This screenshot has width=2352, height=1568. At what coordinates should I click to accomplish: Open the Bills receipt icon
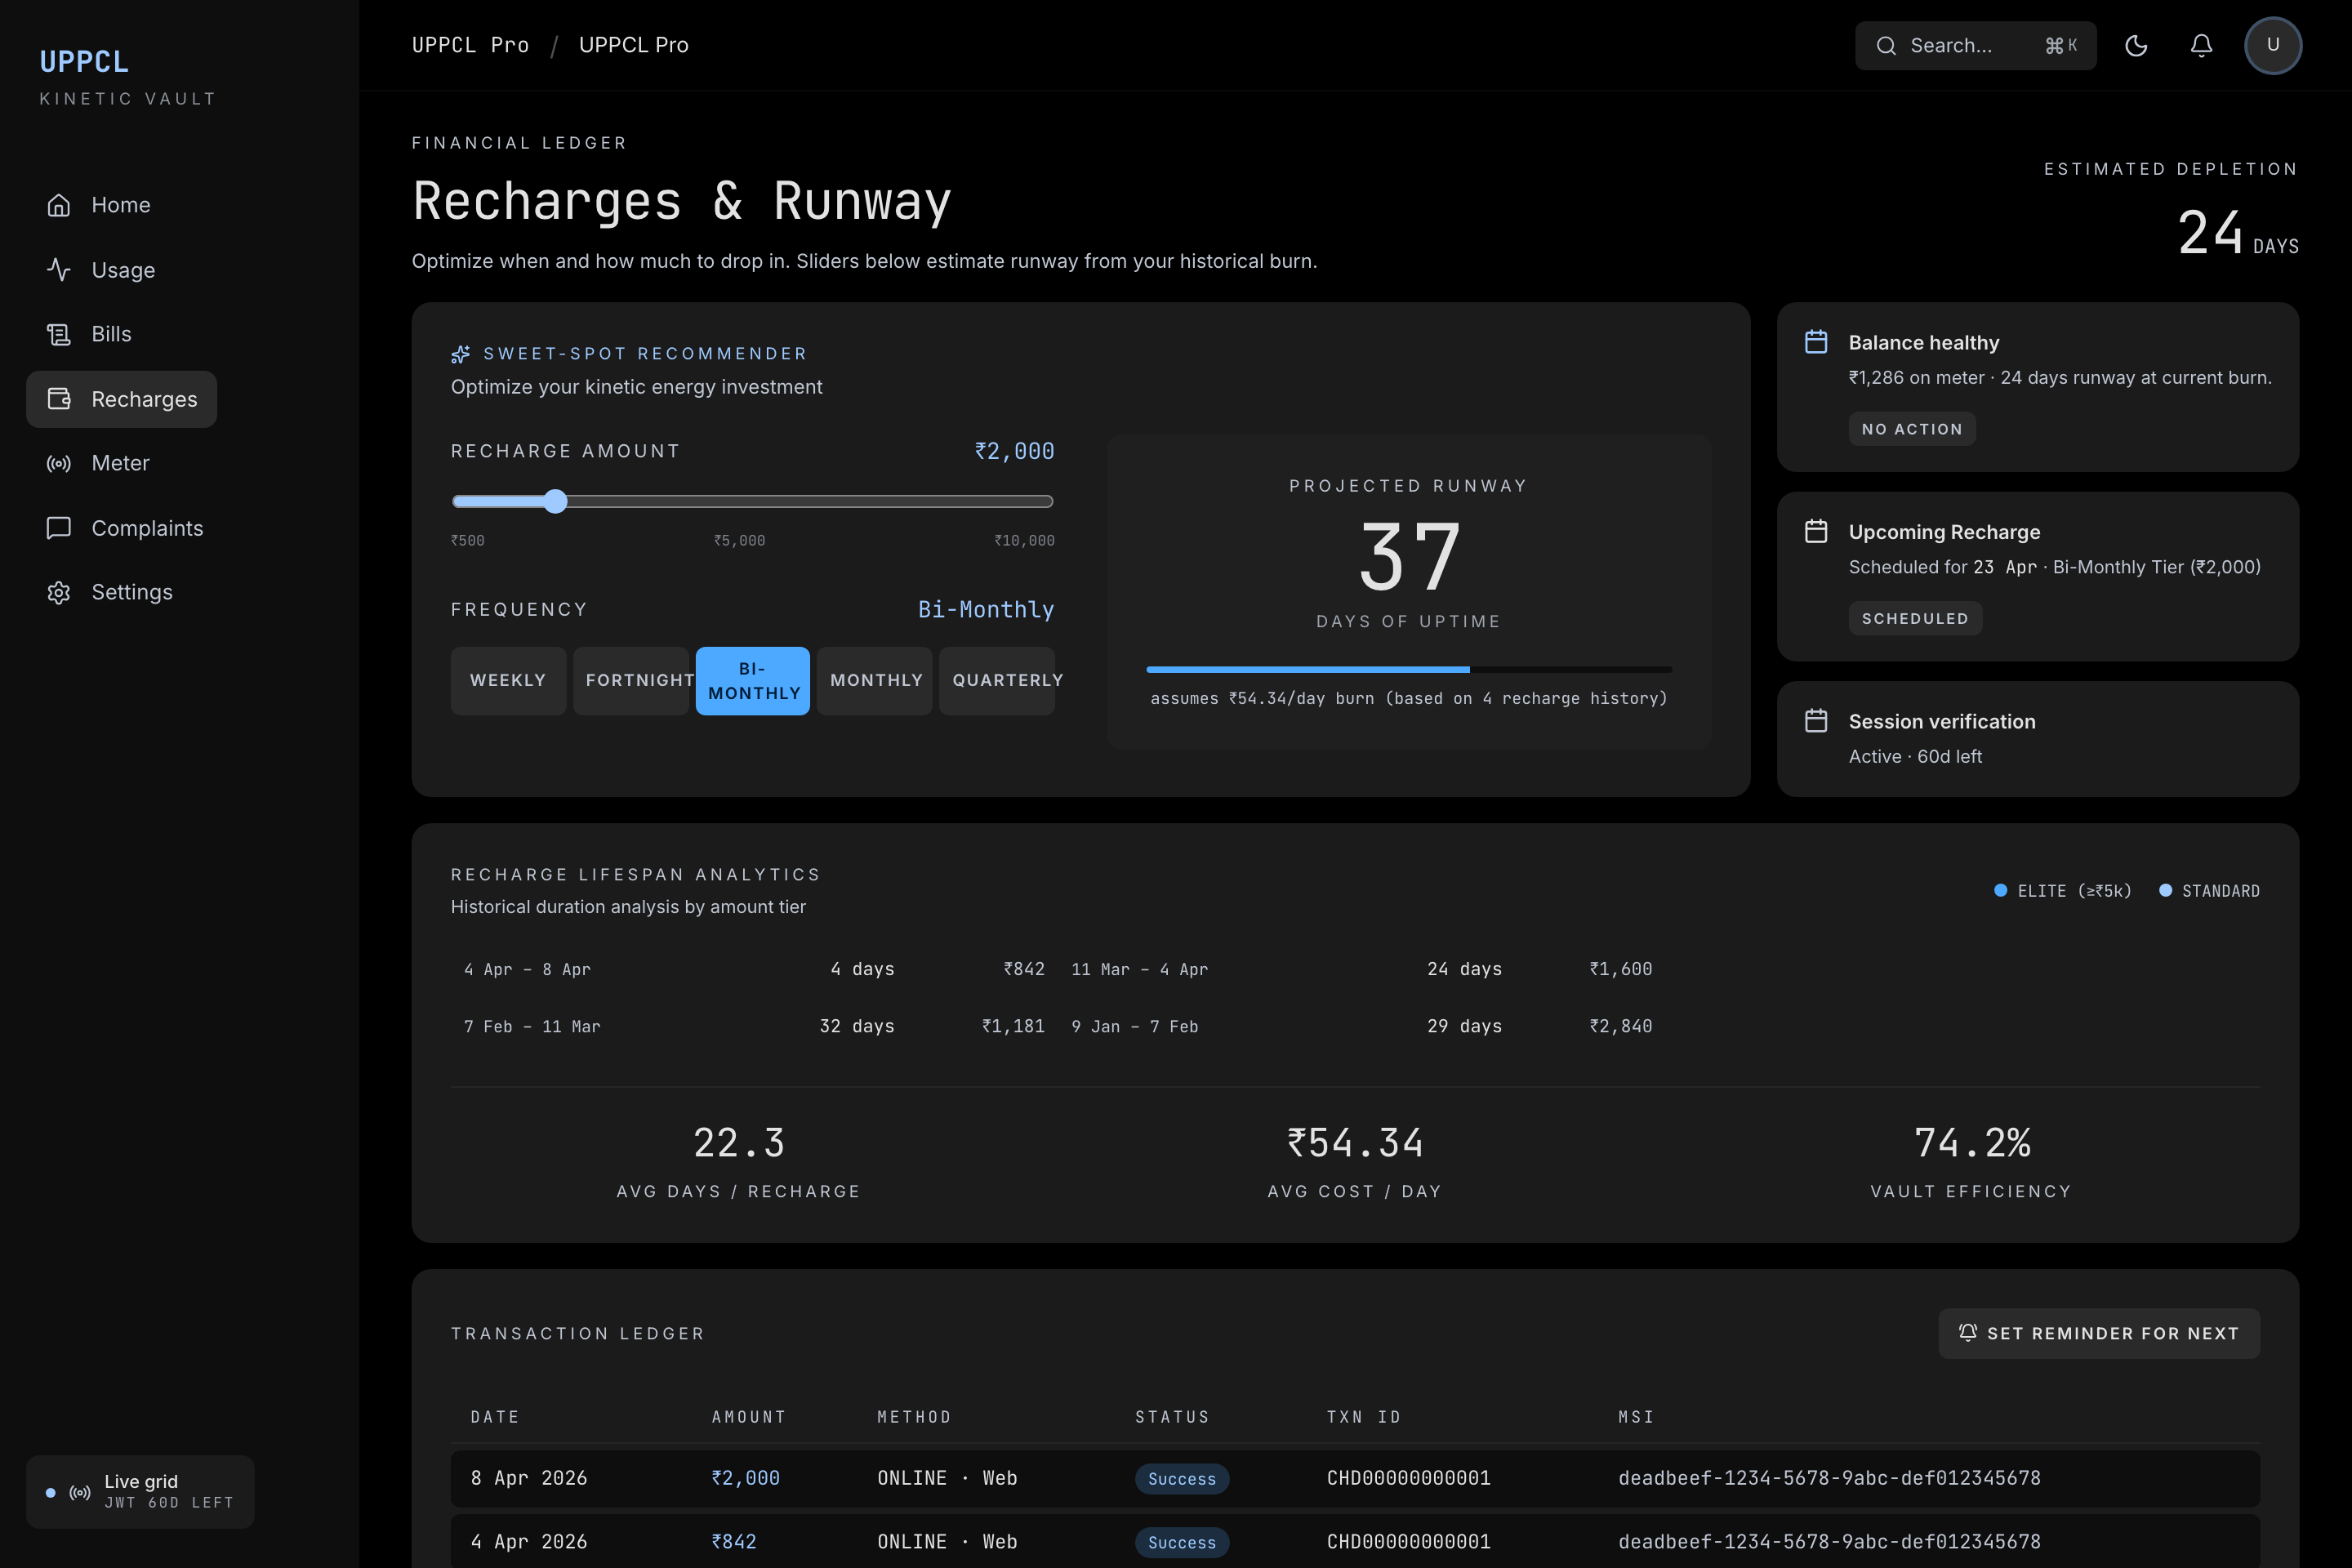(59, 334)
